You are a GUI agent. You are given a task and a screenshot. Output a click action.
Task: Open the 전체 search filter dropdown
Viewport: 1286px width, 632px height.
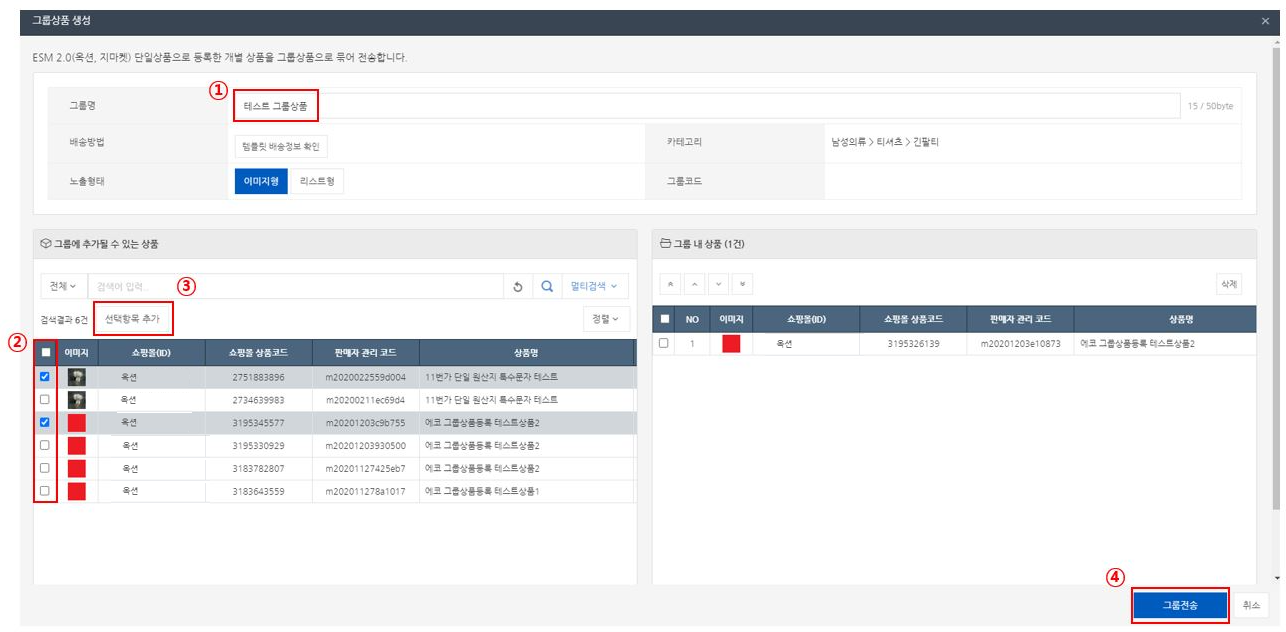coord(63,287)
